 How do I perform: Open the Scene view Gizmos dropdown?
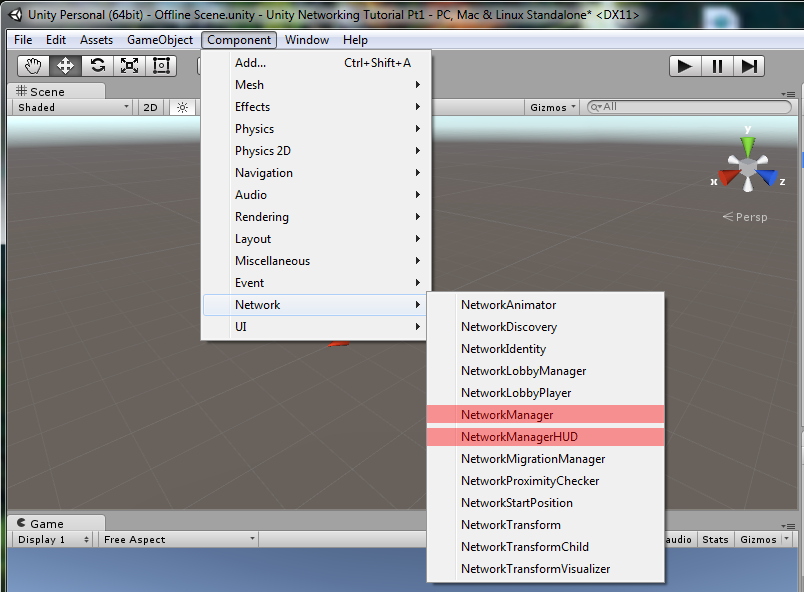(552, 108)
